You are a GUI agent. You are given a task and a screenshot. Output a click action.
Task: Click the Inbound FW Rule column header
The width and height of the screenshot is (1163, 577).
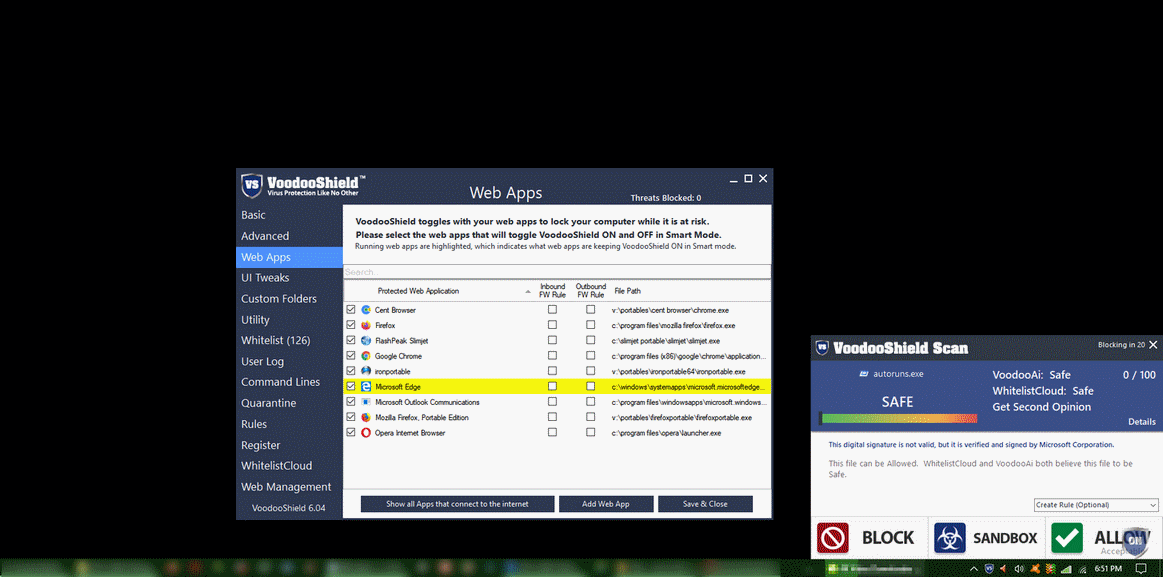tap(553, 291)
